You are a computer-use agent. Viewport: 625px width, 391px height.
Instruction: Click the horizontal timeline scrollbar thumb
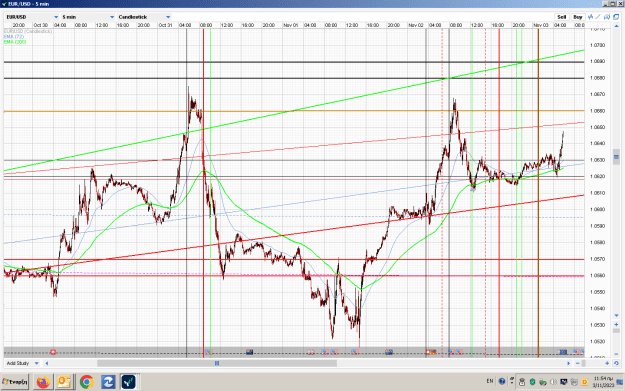click(217, 363)
